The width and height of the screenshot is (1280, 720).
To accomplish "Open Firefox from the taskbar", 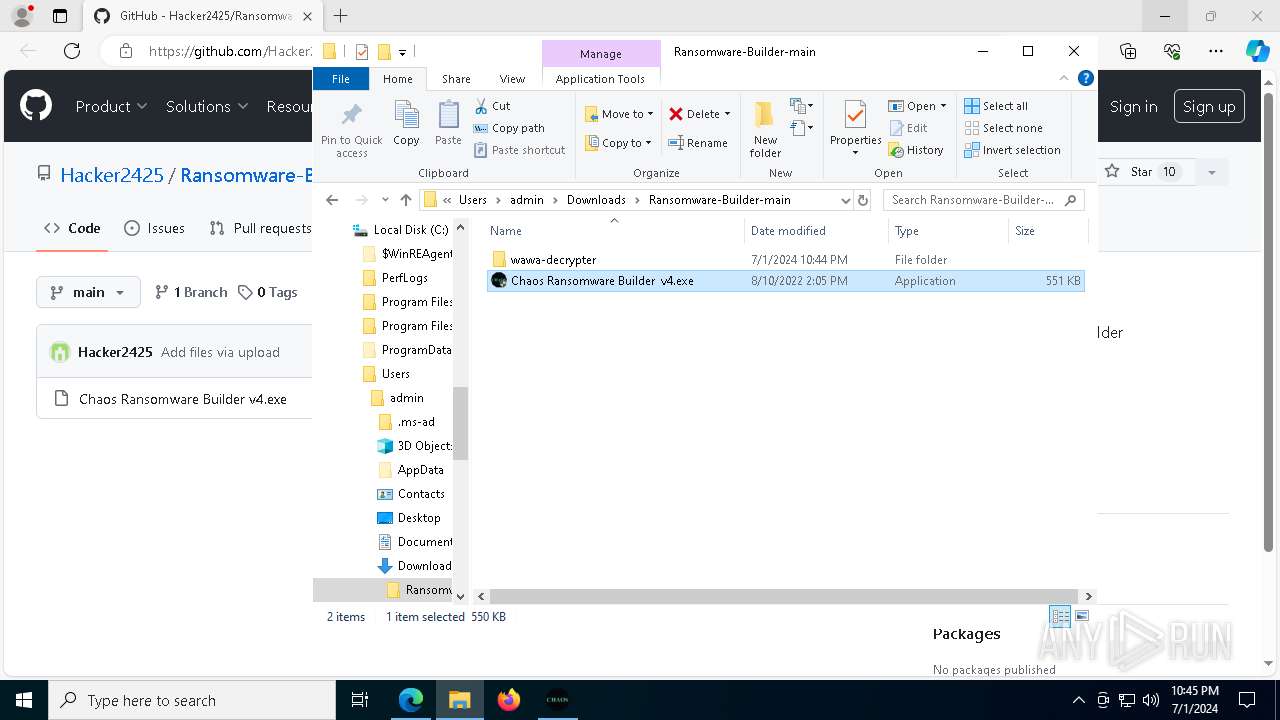I will tap(509, 700).
